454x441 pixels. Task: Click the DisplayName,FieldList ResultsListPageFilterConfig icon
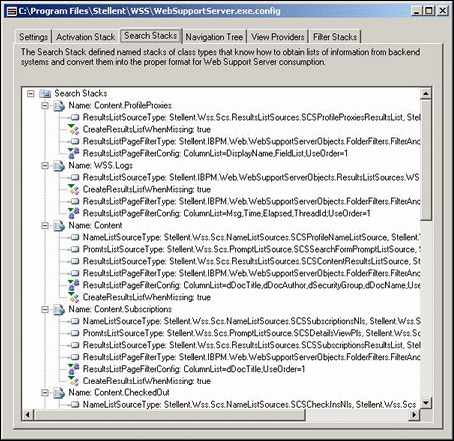(73, 153)
